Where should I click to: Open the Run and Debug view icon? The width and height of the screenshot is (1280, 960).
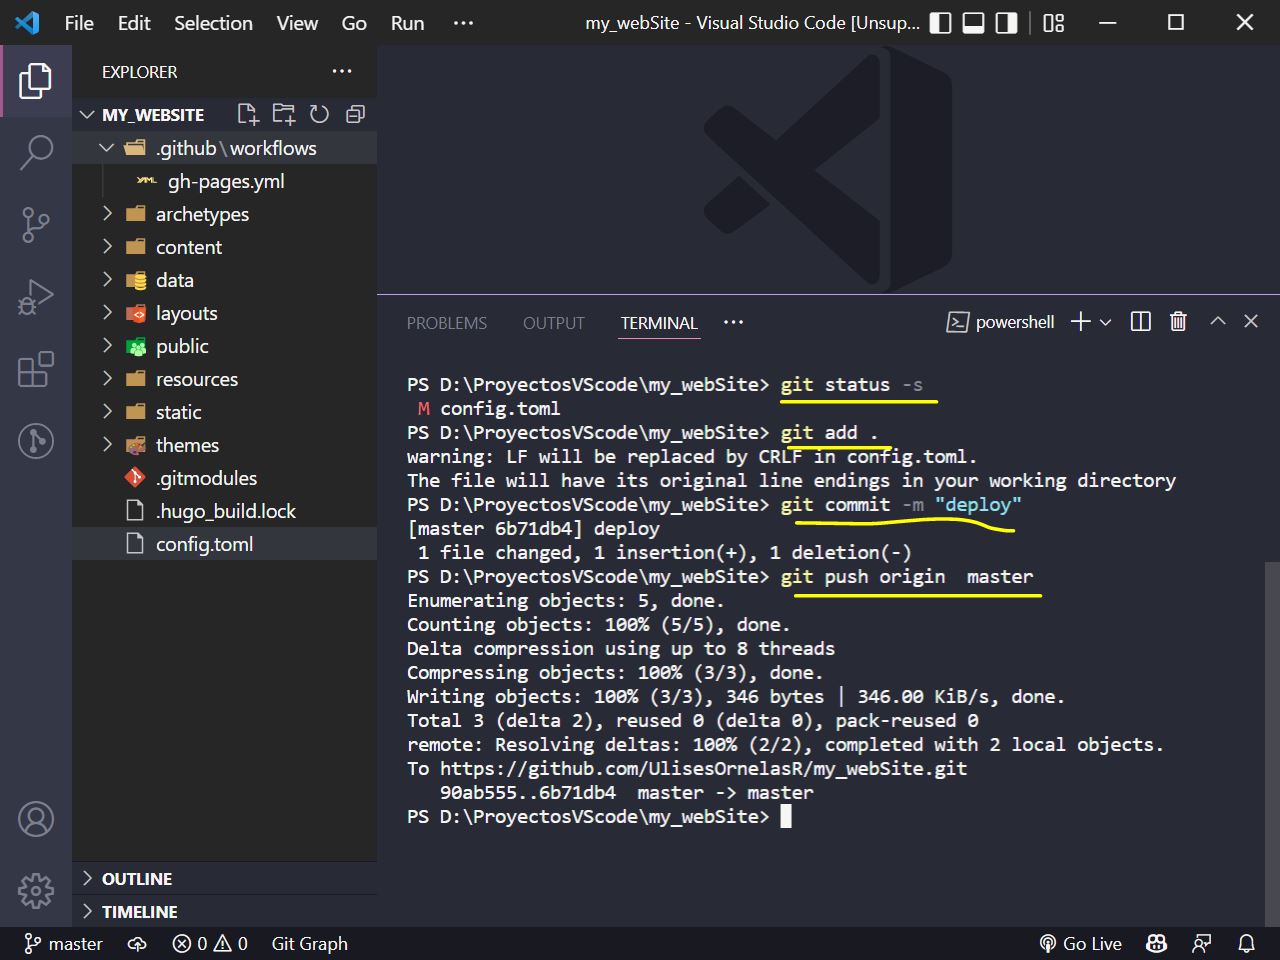pos(36,297)
